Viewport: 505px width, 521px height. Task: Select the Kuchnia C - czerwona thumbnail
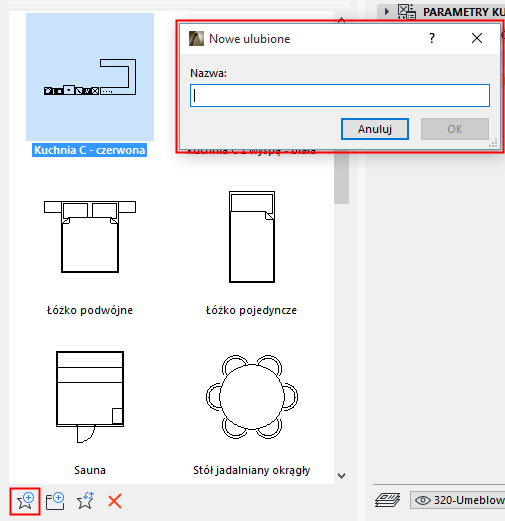(x=90, y=77)
